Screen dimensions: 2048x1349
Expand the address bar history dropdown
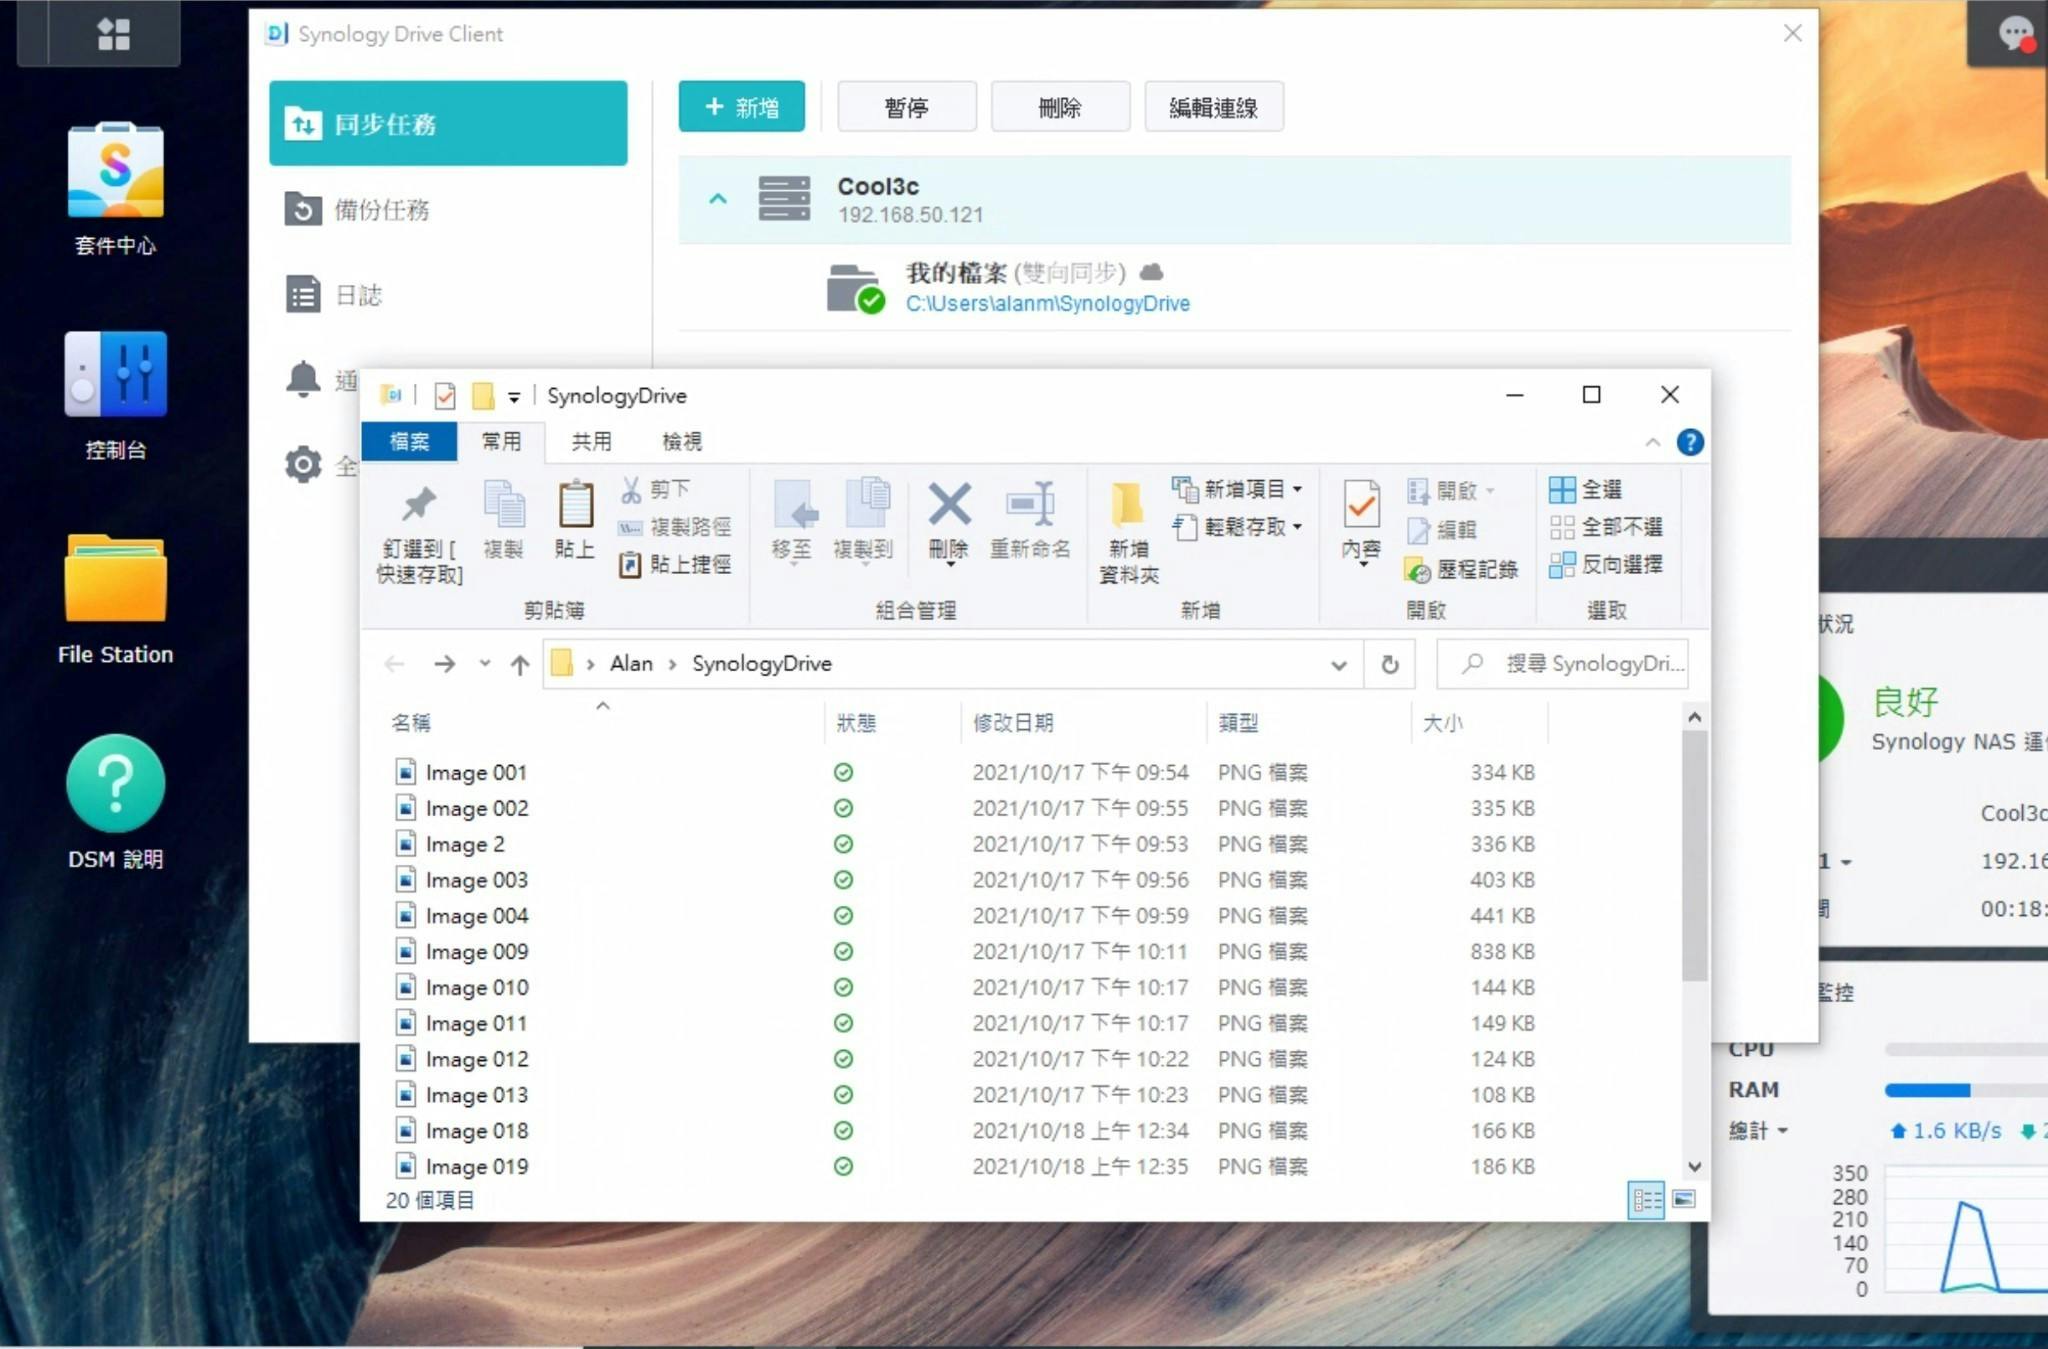1339,665
